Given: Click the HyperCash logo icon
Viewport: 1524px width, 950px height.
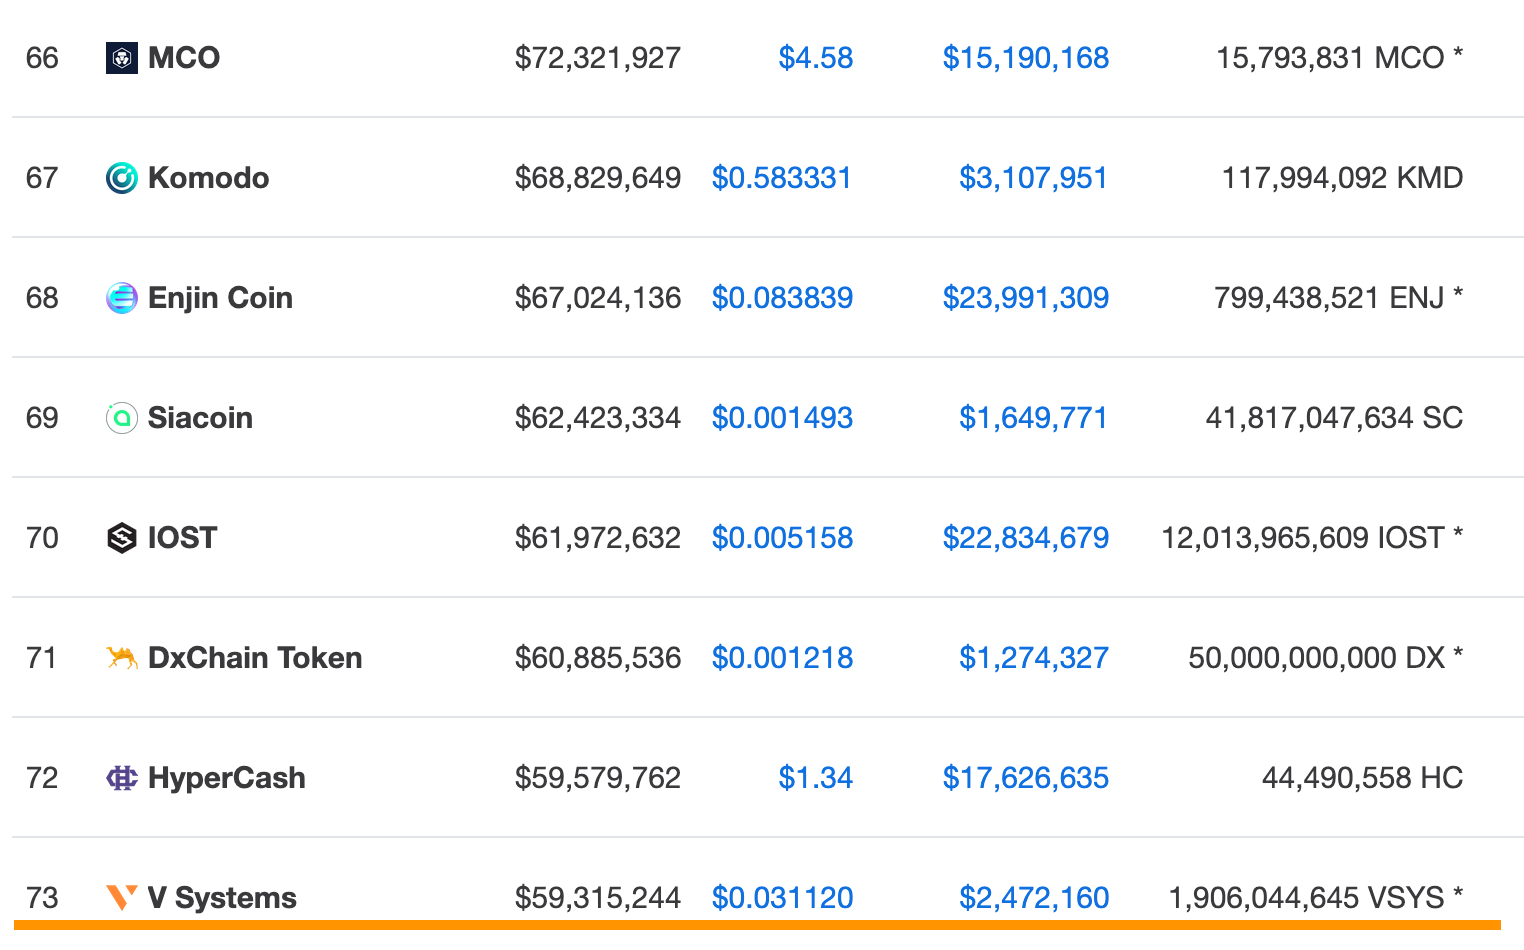Looking at the screenshot, I should 122,778.
